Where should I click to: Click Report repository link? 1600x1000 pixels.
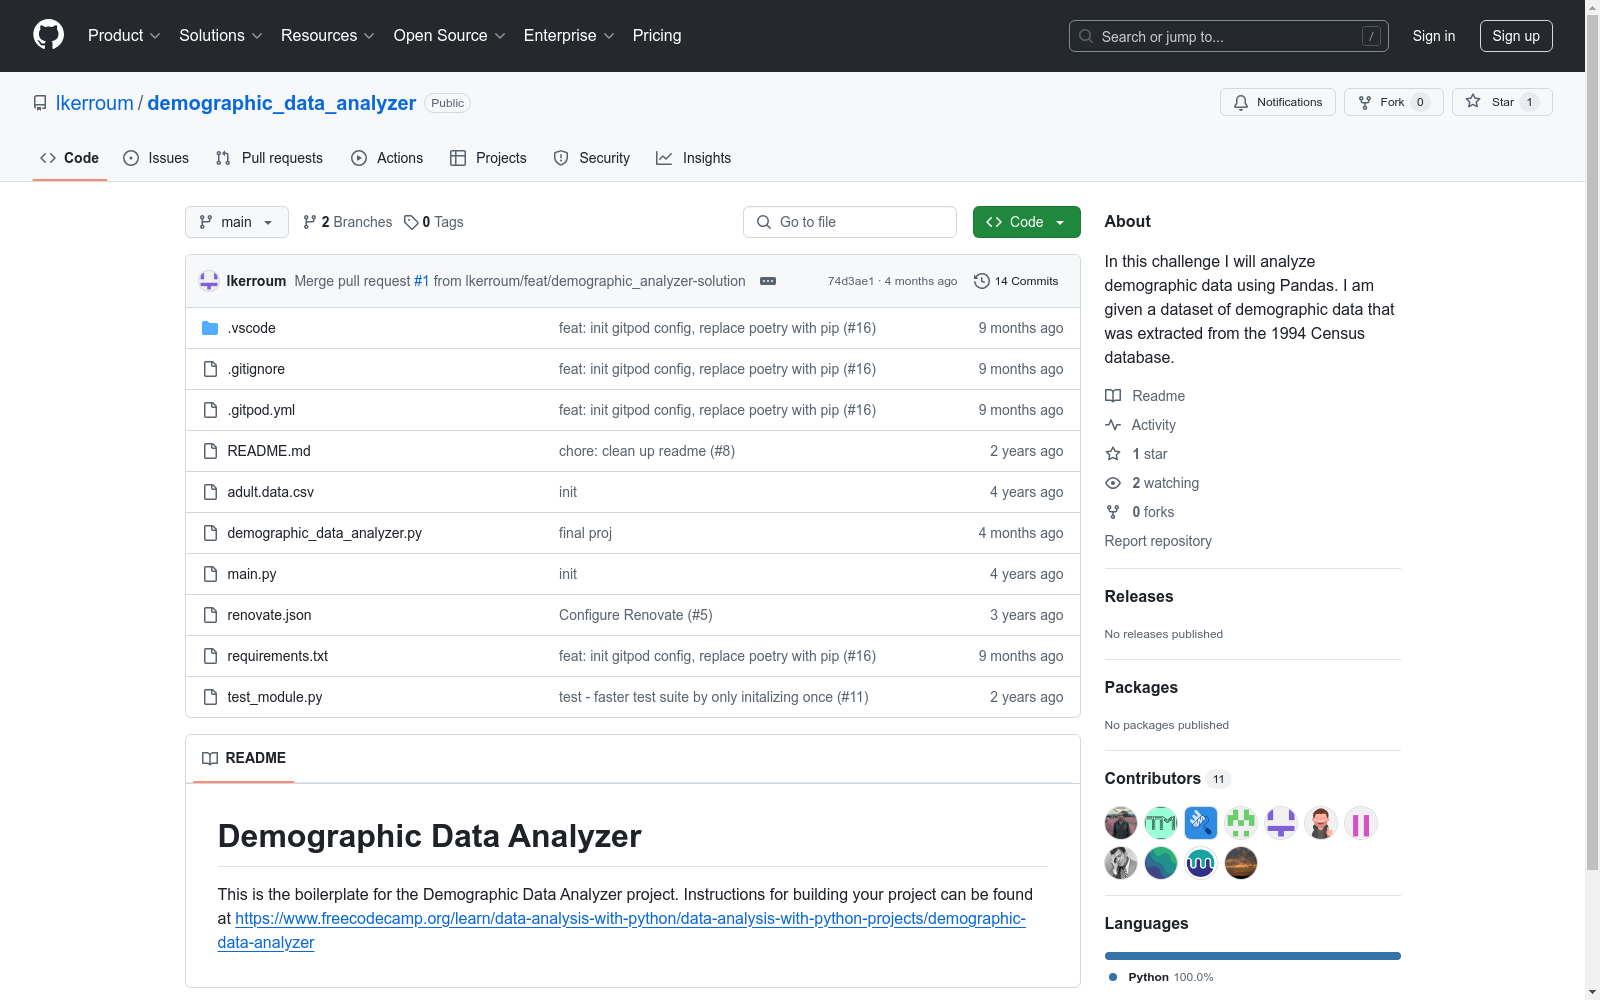tap(1158, 541)
